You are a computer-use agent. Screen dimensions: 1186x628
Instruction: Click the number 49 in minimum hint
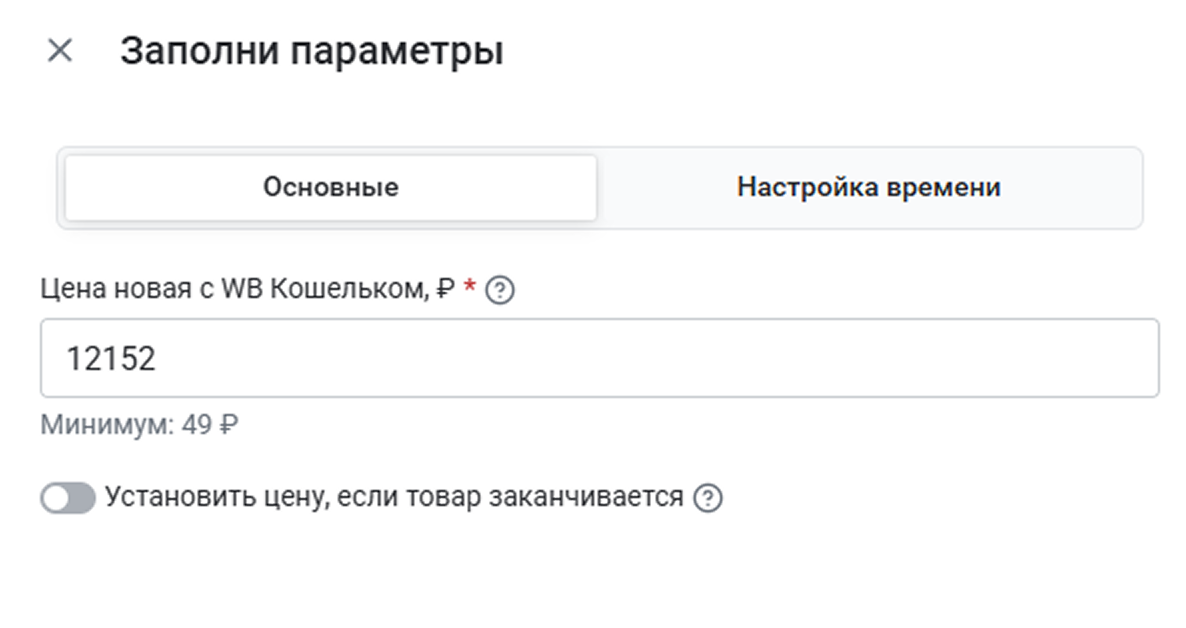(x=197, y=424)
